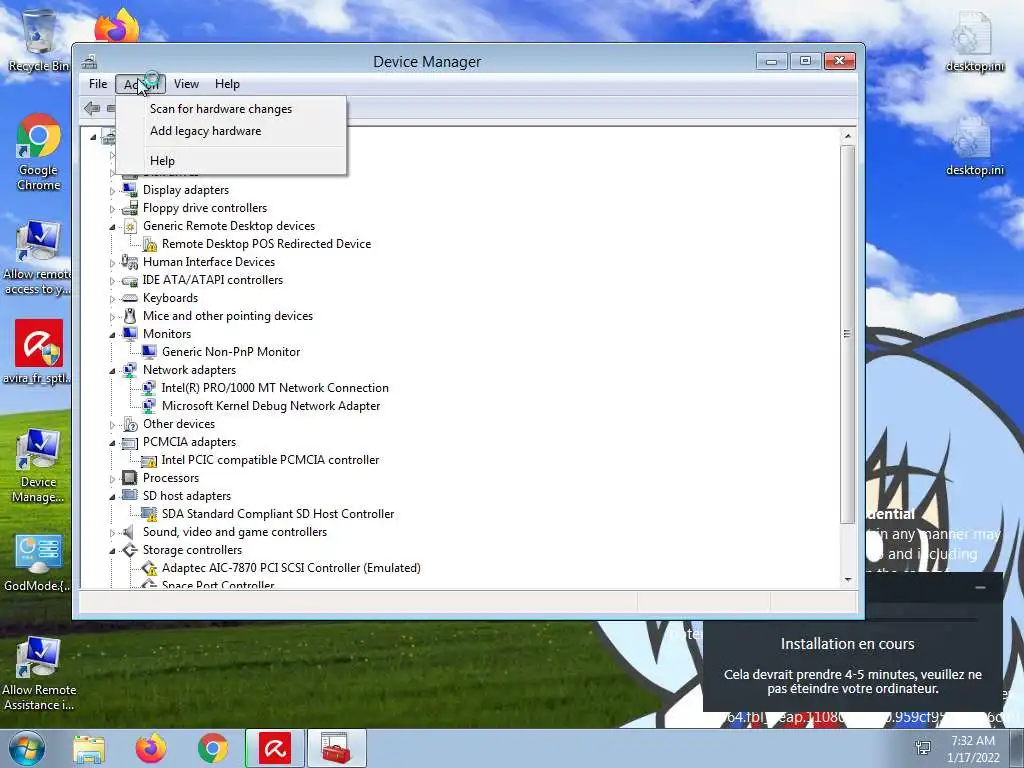The width and height of the screenshot is (1024, 768).
Task: Select Remote Desktop POS Redirected Device text
Action: click(266, 244)
